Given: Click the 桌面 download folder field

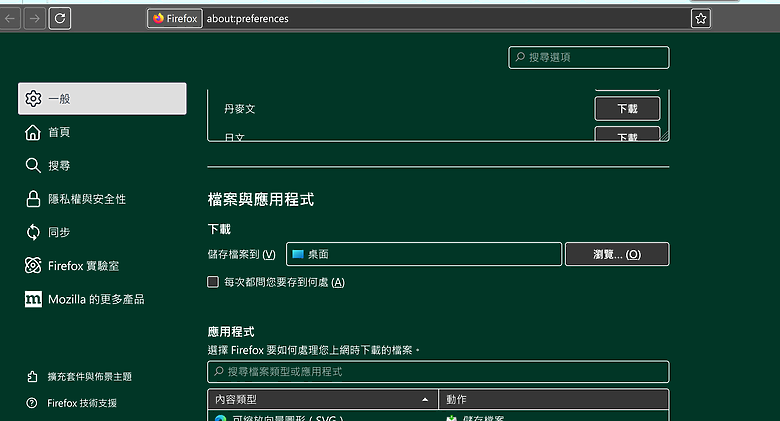Looking at the screenshot, I should point(424,254).
